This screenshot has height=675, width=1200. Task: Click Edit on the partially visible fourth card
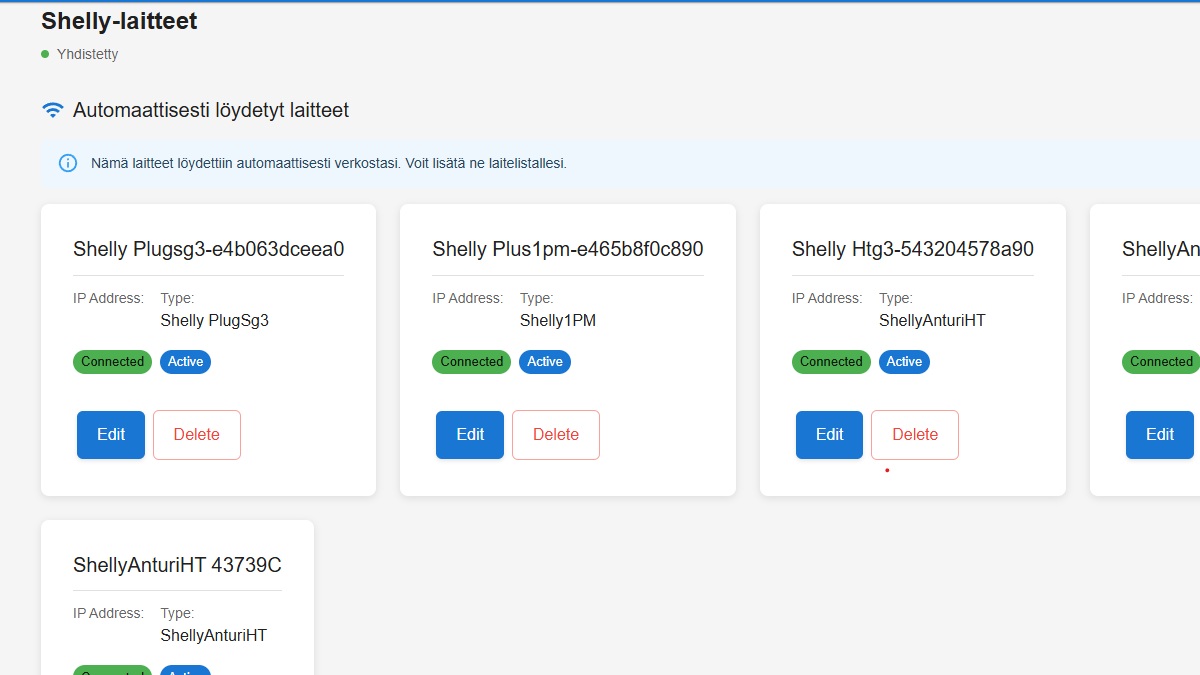click(x=1159, y=435)
